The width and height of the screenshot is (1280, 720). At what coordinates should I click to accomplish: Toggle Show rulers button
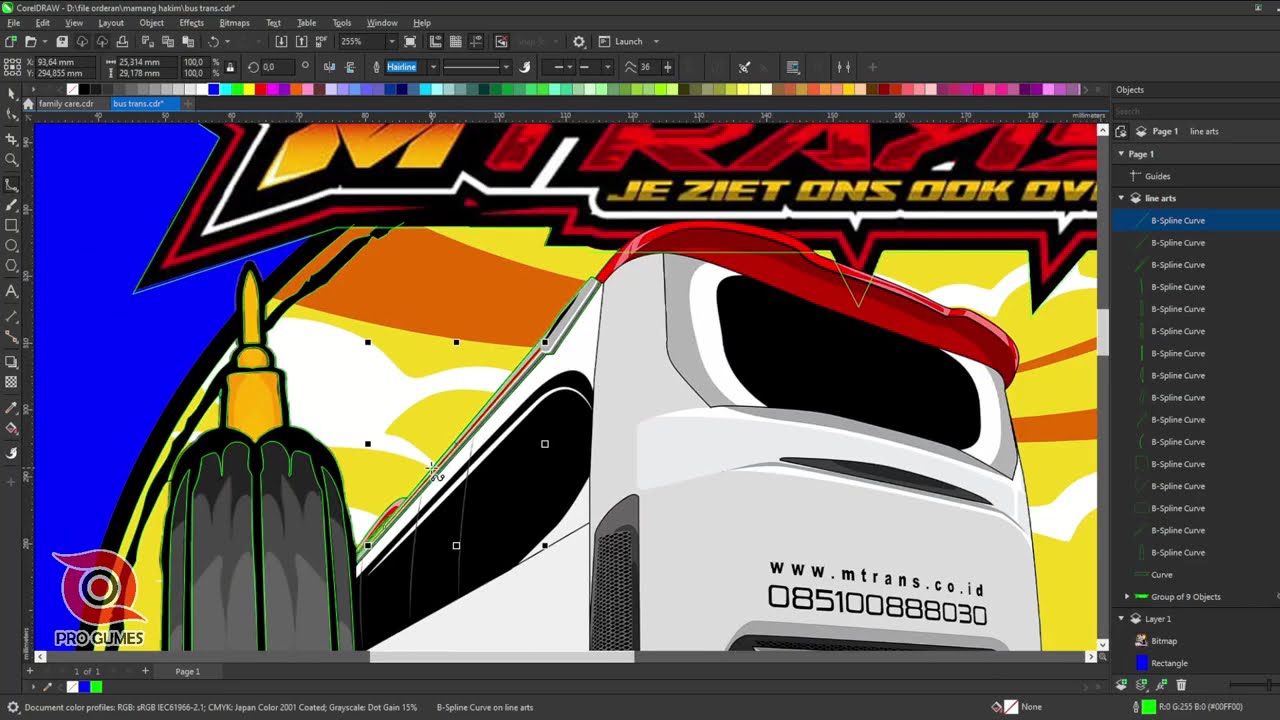click(435, 42)
